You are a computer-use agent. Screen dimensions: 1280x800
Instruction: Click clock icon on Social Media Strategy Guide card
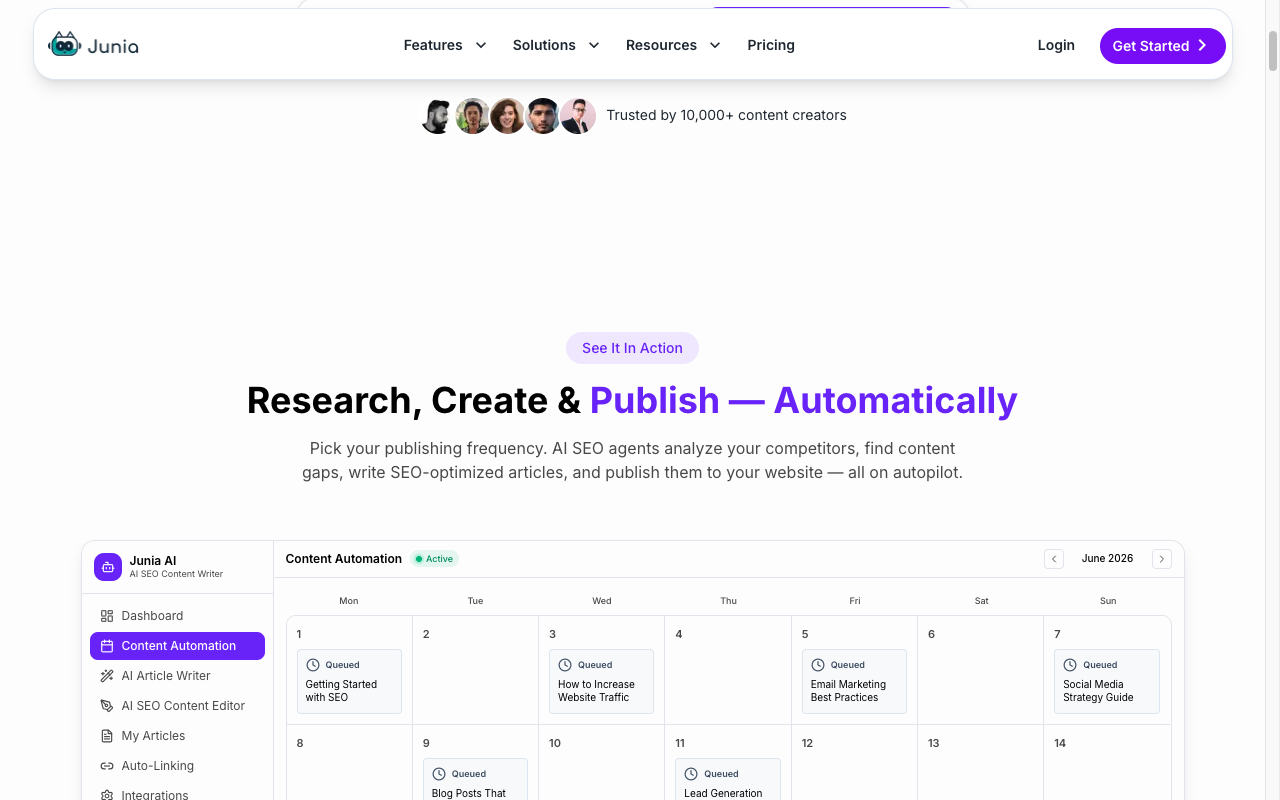[x=1070, y=665]
